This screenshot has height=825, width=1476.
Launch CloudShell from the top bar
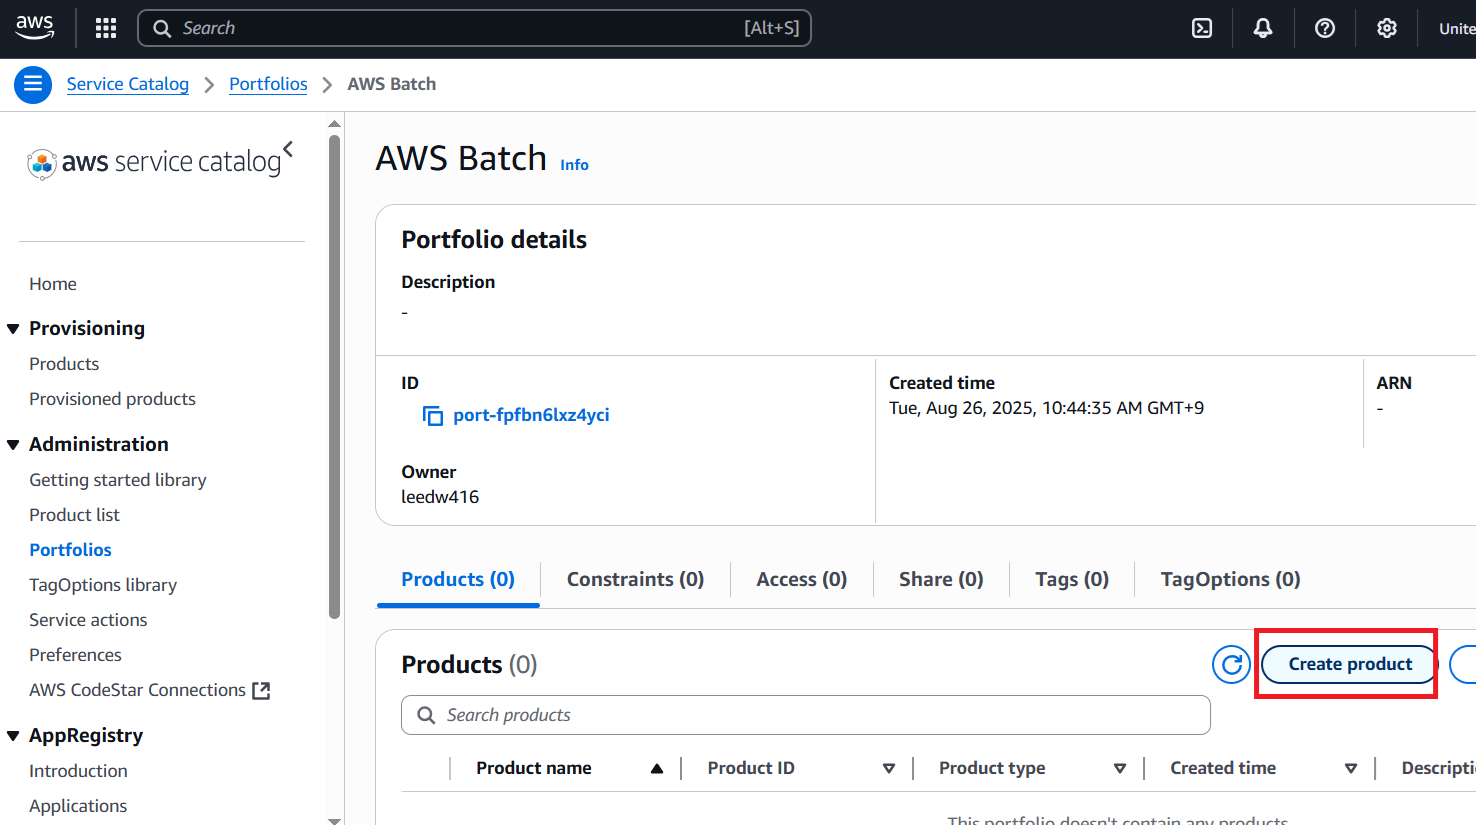1202,28
